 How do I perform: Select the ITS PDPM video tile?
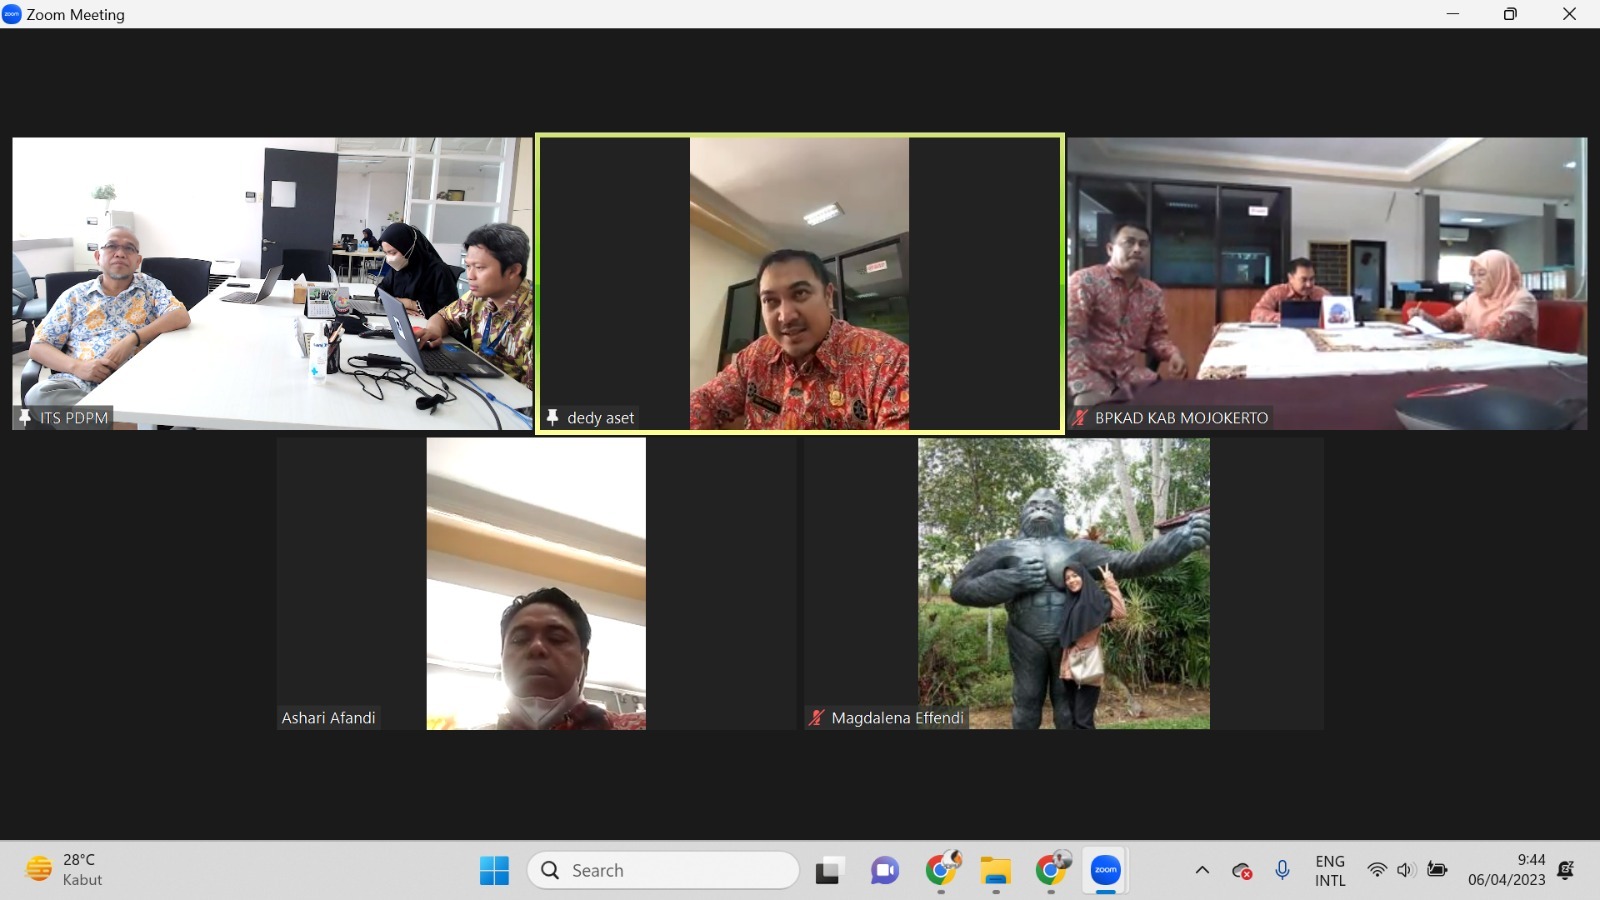click(272, 284)
